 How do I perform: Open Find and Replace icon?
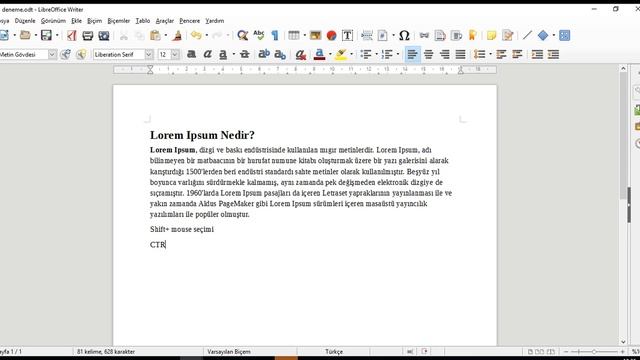242,36
